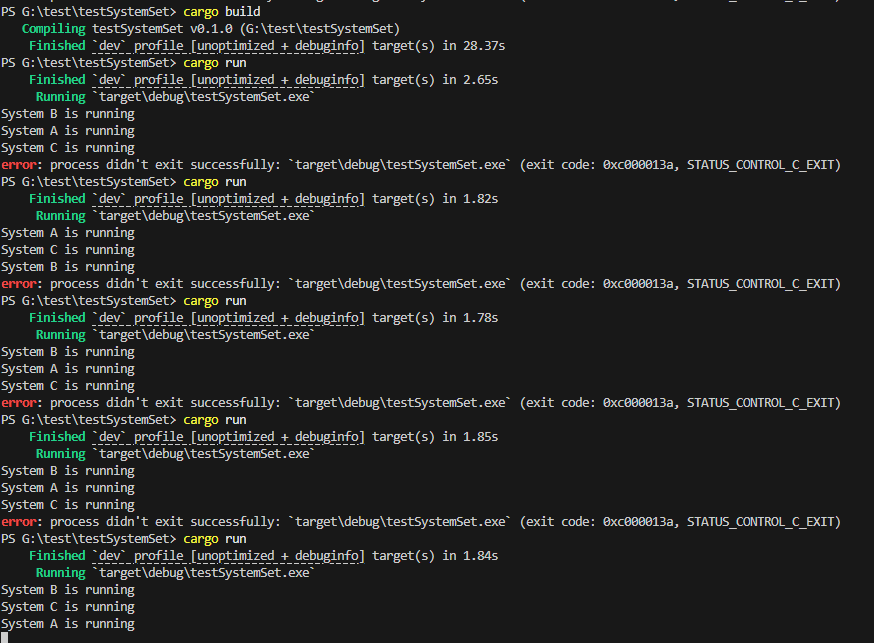The image size is (874, 643).
Task: Click the '(G:\test\testSystemSet)' path after v0.1.0
Action: (320, 29)
